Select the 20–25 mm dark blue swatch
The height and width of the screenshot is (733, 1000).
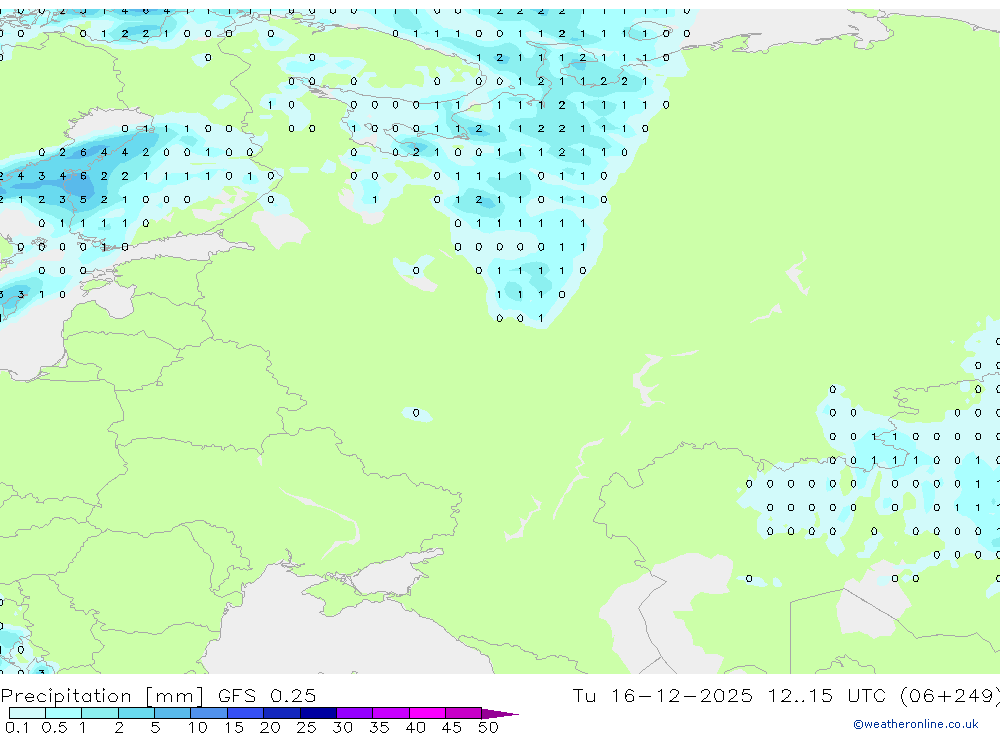pyautogui.click(x=281, y=713)
